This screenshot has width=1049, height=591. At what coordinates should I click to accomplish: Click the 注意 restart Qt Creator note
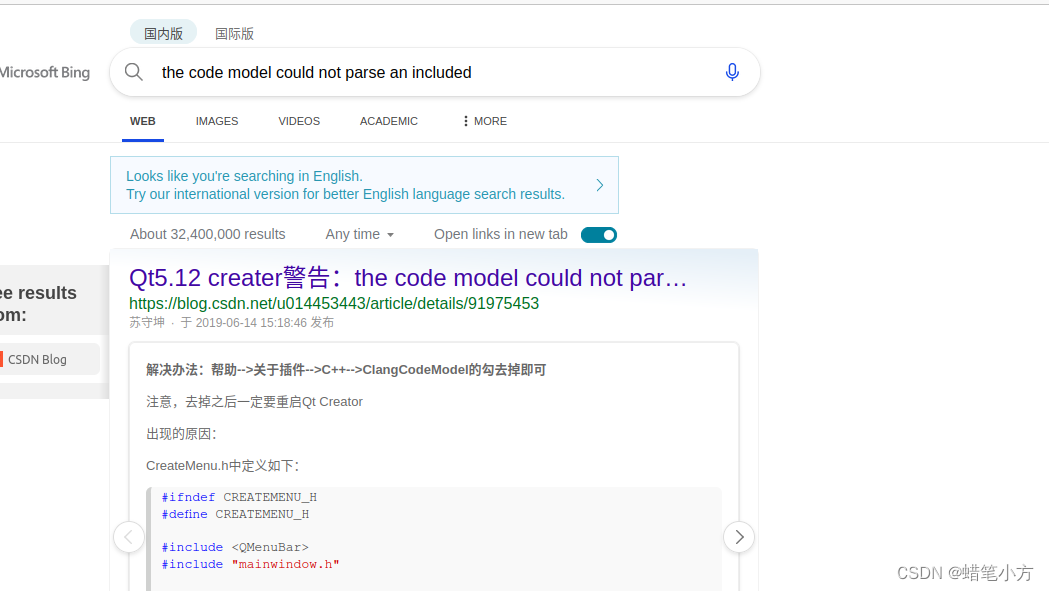click(x=254, y=402)
